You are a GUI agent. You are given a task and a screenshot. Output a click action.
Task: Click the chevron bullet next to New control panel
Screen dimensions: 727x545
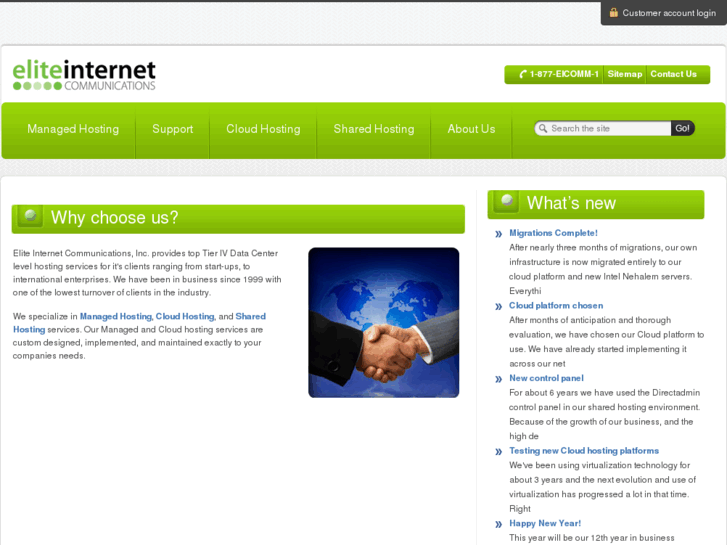point(498,379)
